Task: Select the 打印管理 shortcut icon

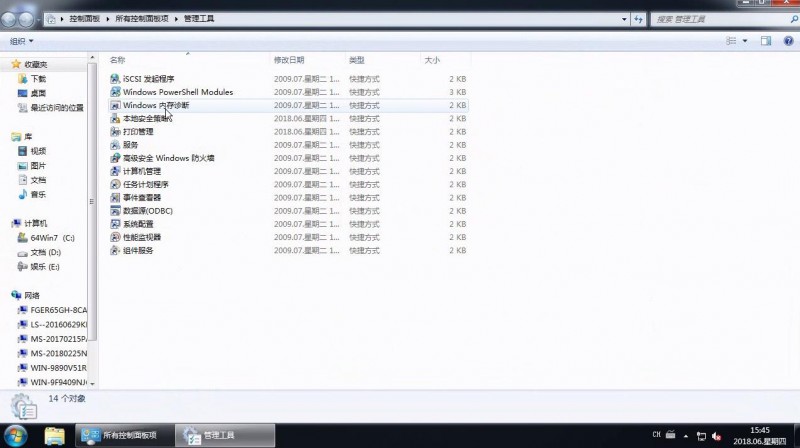Action: pos(115,132)
